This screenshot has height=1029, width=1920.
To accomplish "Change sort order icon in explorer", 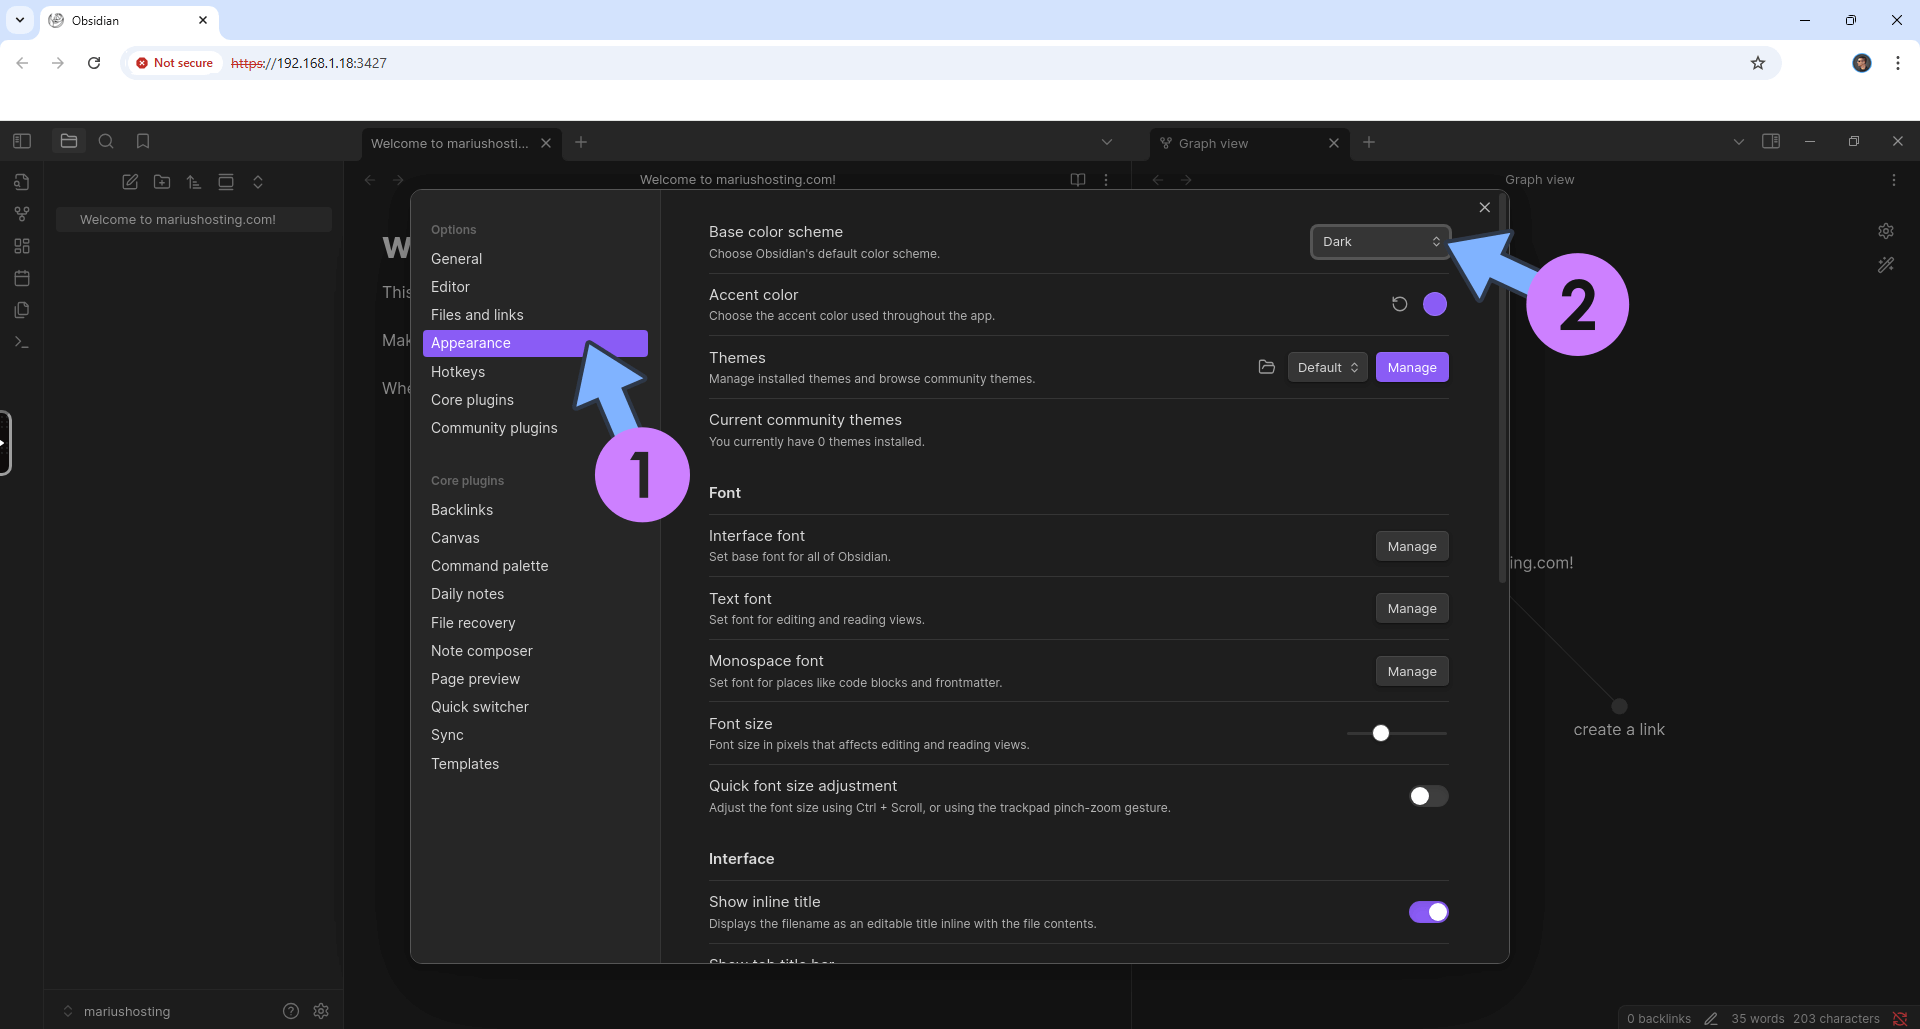I will point(194,182).
